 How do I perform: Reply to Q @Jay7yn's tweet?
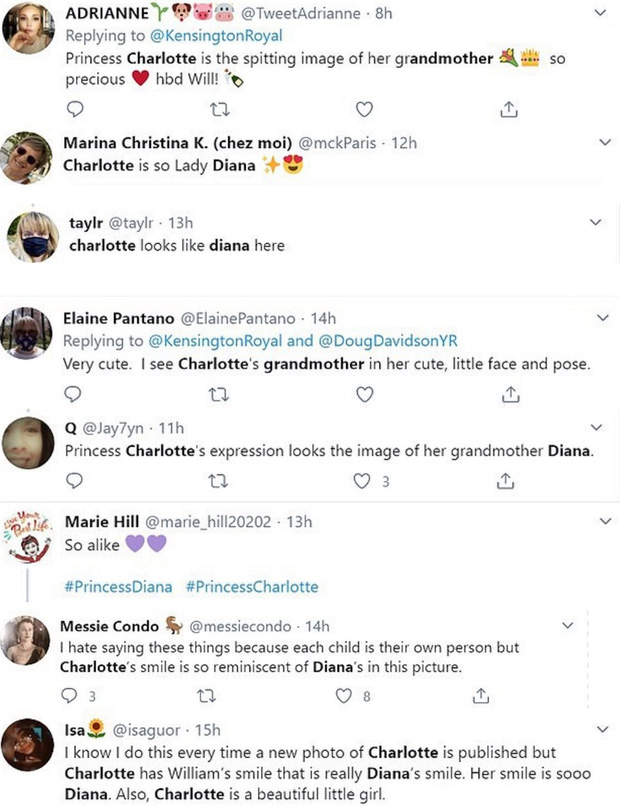[73, 481]
